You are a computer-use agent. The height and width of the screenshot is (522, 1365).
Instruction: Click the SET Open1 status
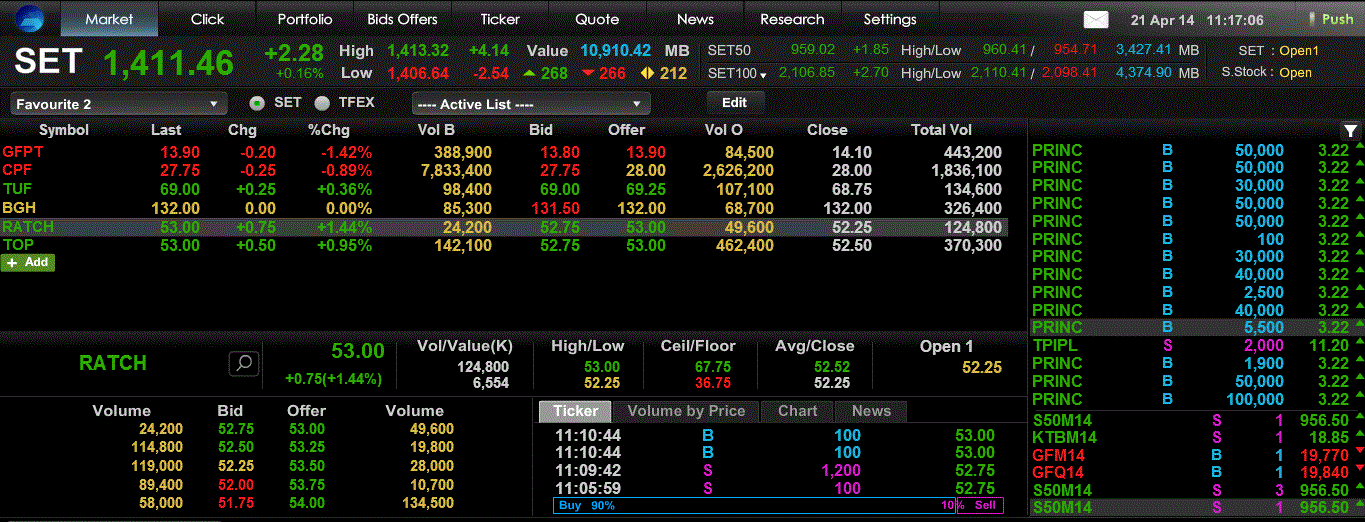(x=1299, y=50)
